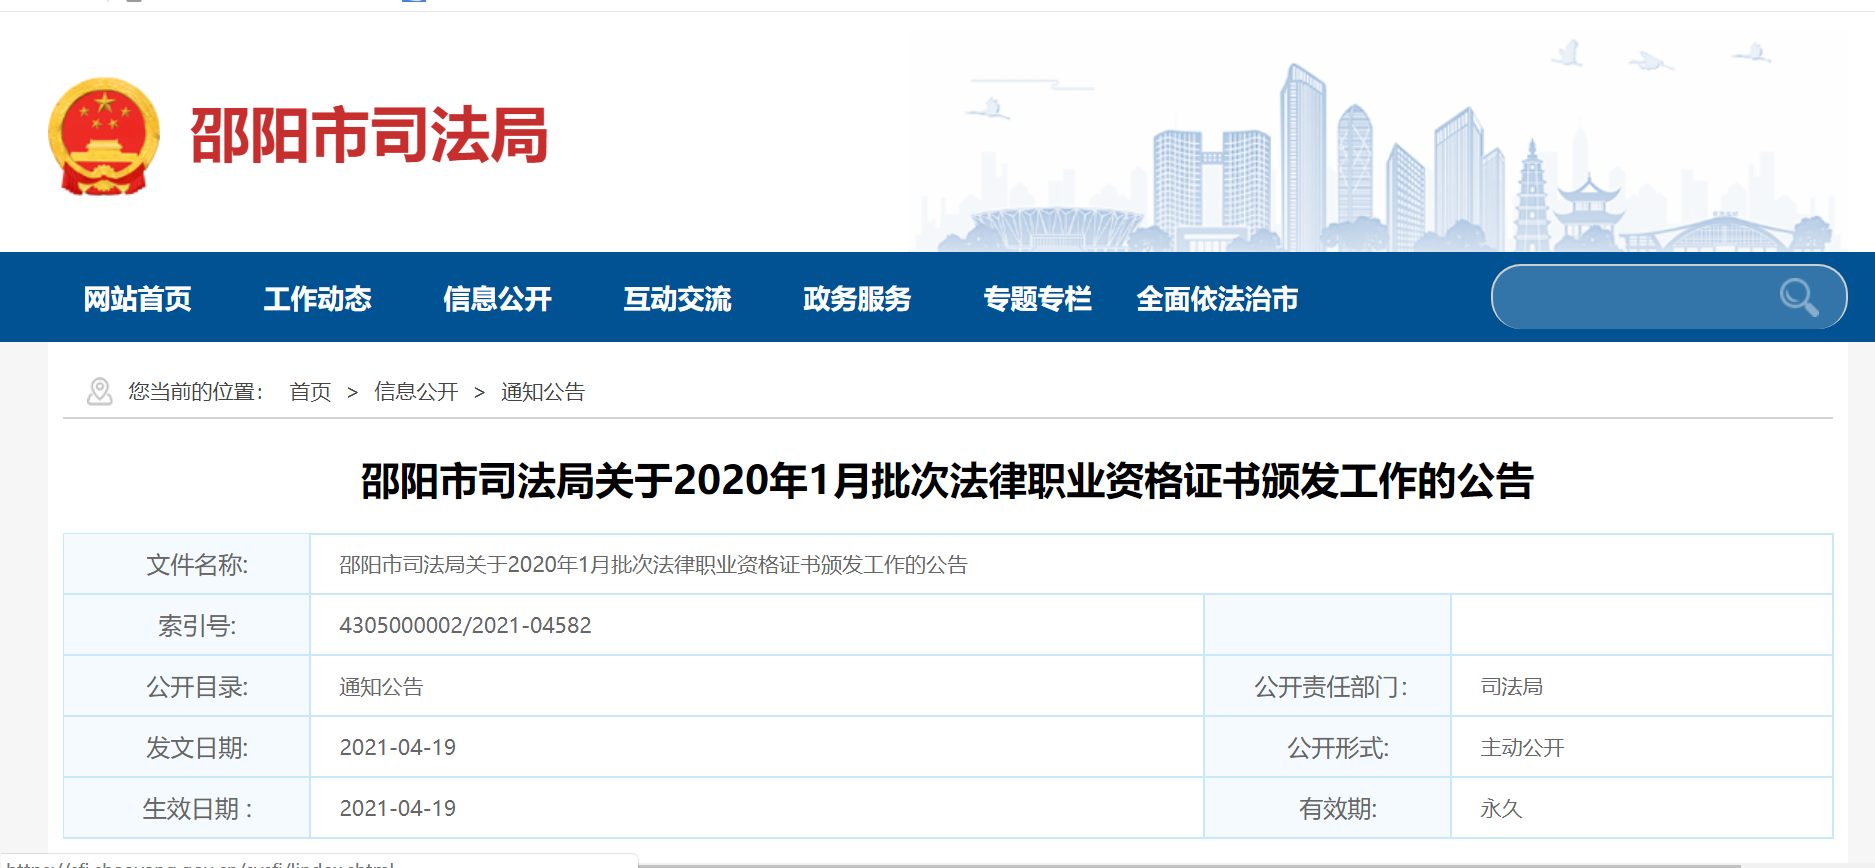The height and width of the screenshot is (868, 1875).
Task: Open 全面依法治市 navigation item
Action: point(1217,299)
